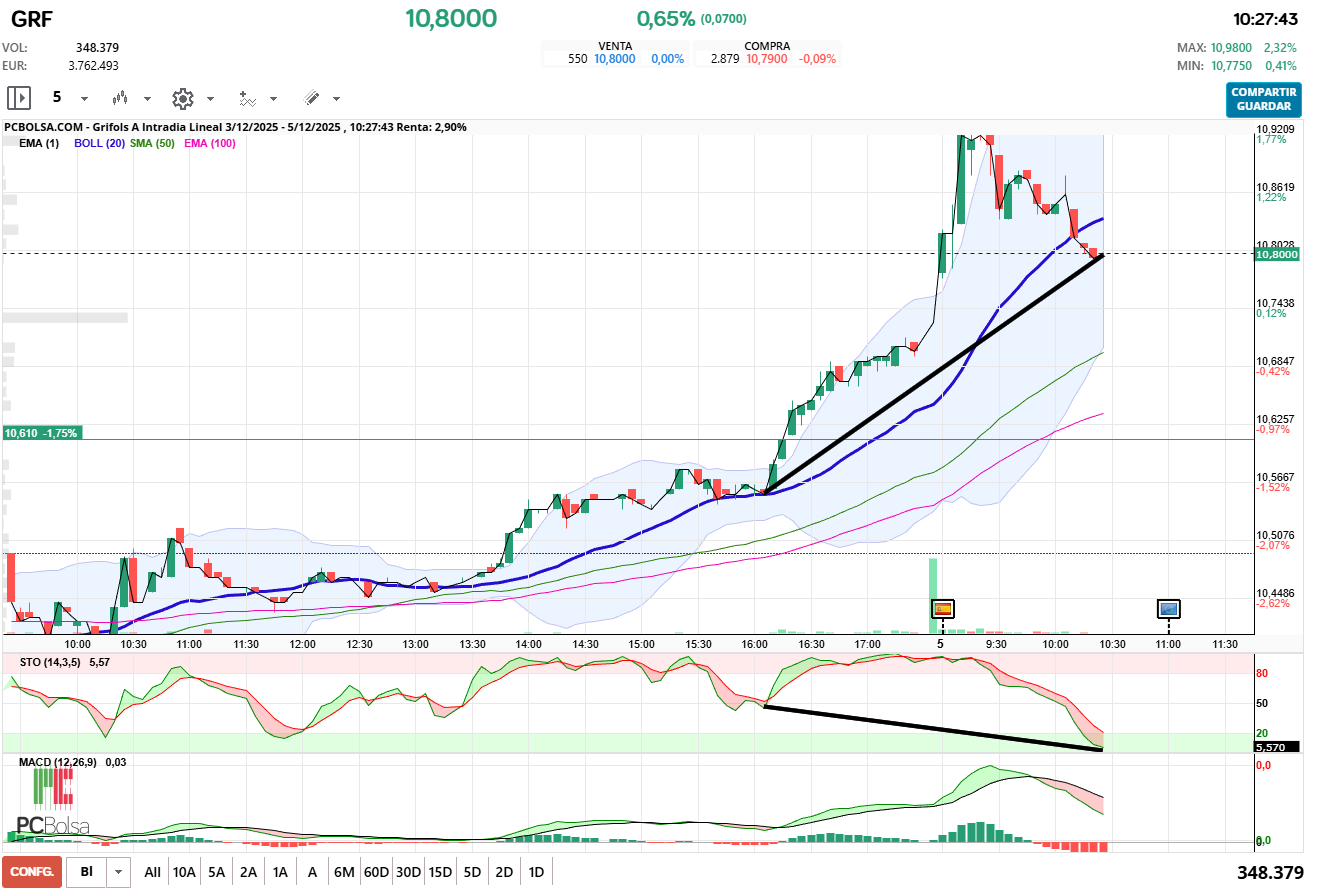Toggle the EMA (100) indicator label

point(210,143)
